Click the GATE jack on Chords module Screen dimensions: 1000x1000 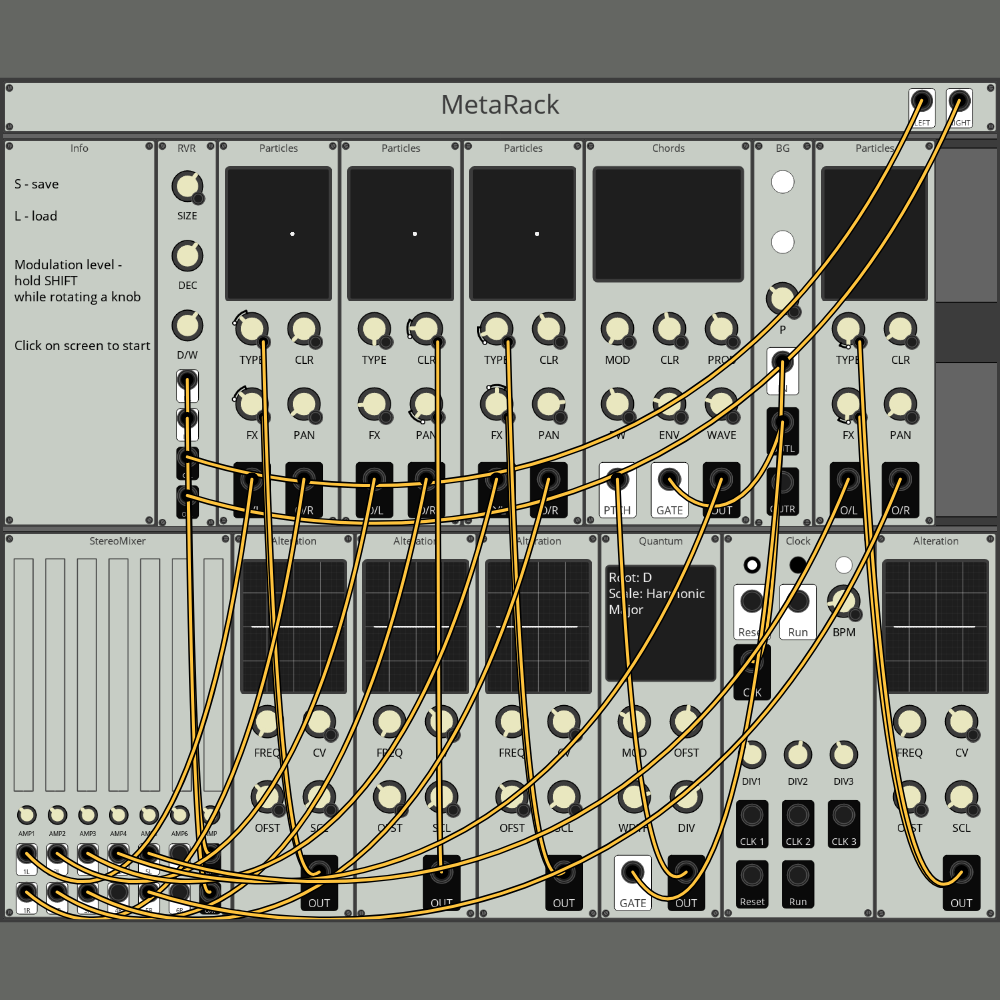click(x=669, y=482)
